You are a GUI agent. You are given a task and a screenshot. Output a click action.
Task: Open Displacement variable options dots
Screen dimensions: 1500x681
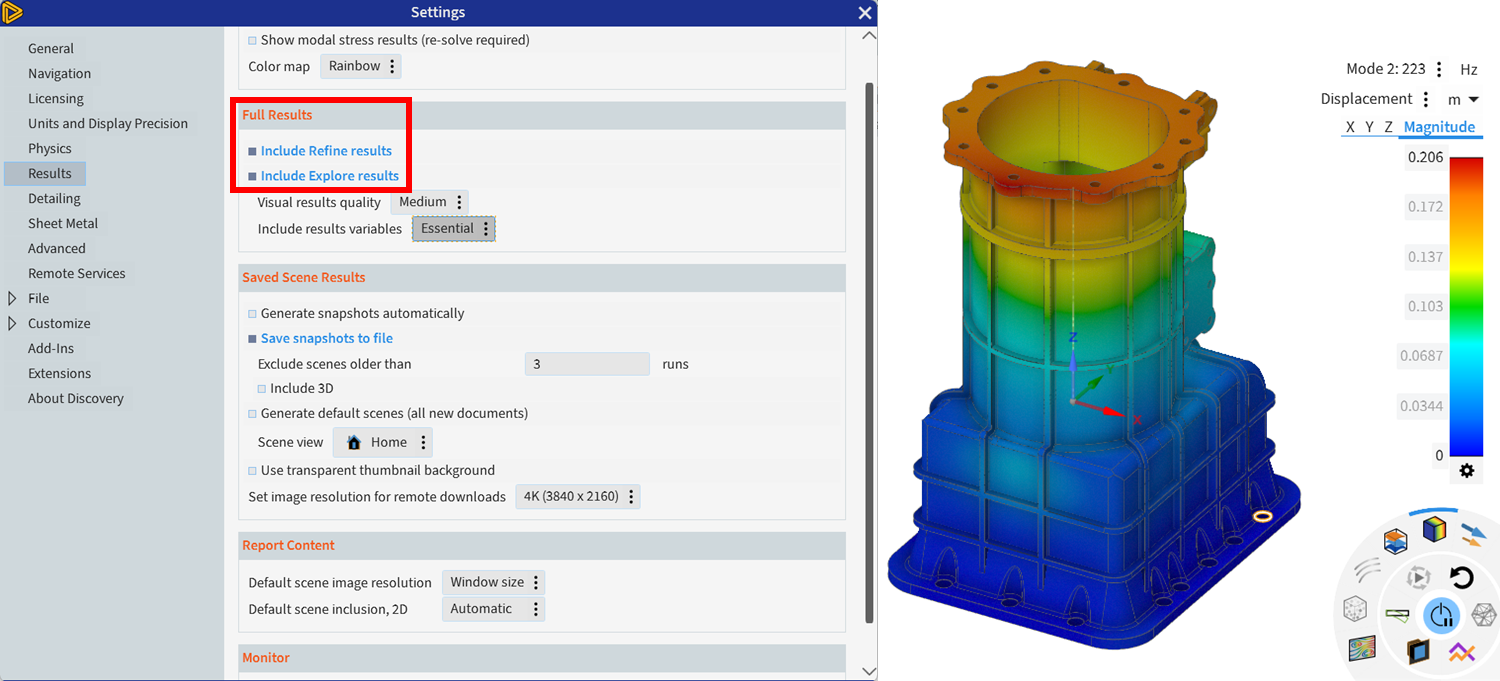1425,99
